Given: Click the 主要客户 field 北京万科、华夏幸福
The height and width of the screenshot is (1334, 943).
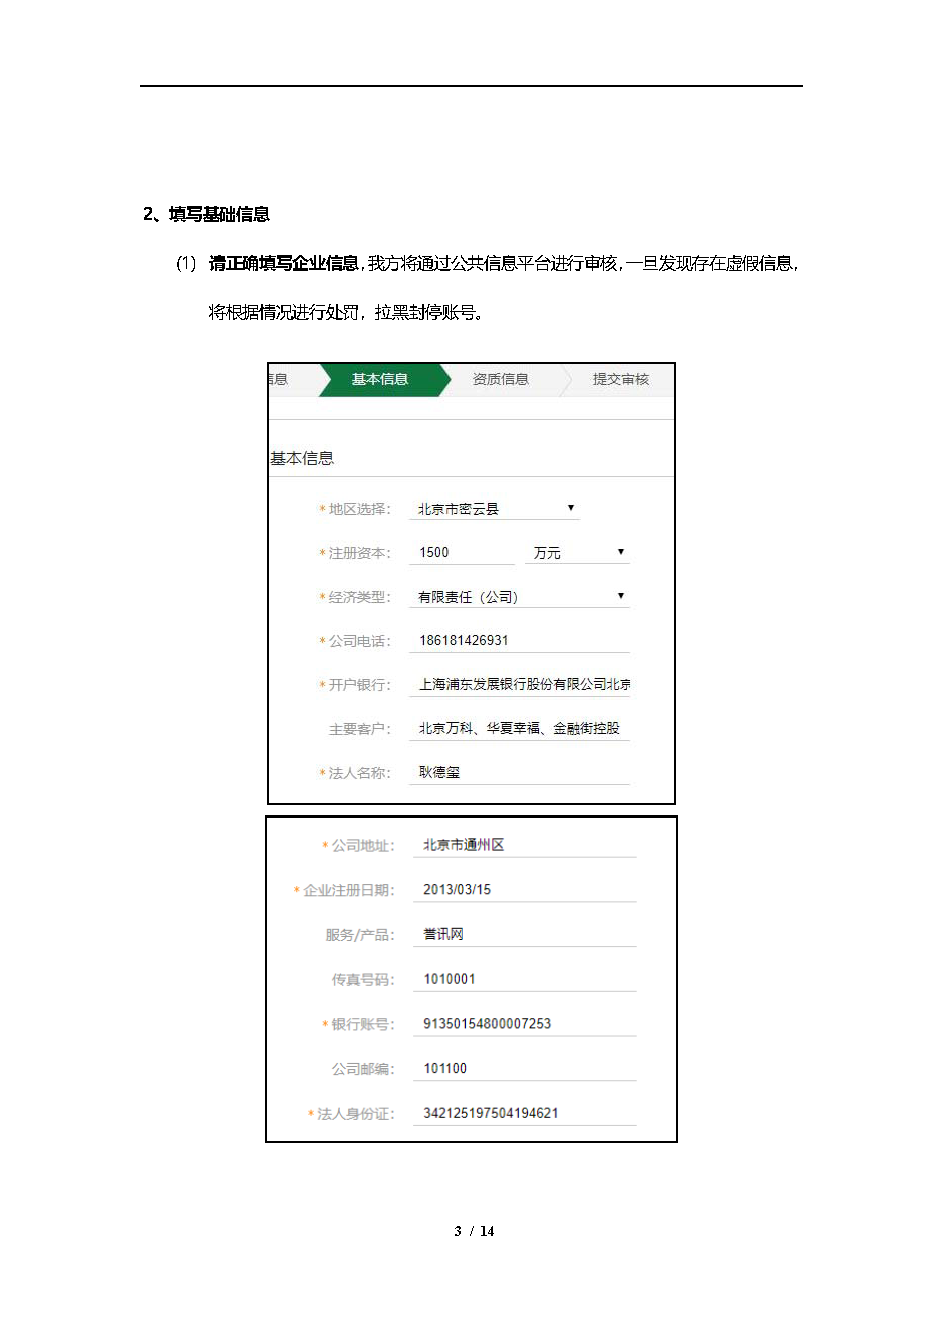Looking at the screenshot, I should pyautogui.click(x=519, y=729).
